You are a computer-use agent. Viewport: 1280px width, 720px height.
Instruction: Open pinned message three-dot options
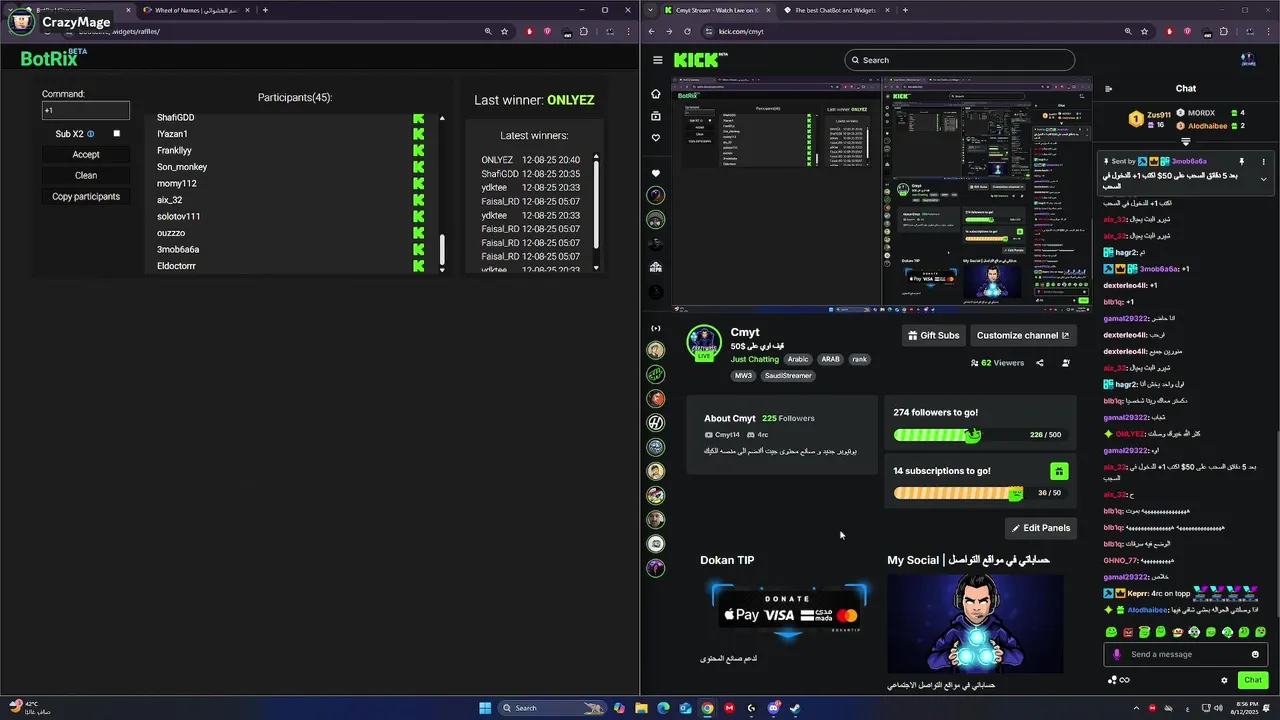1263,161
